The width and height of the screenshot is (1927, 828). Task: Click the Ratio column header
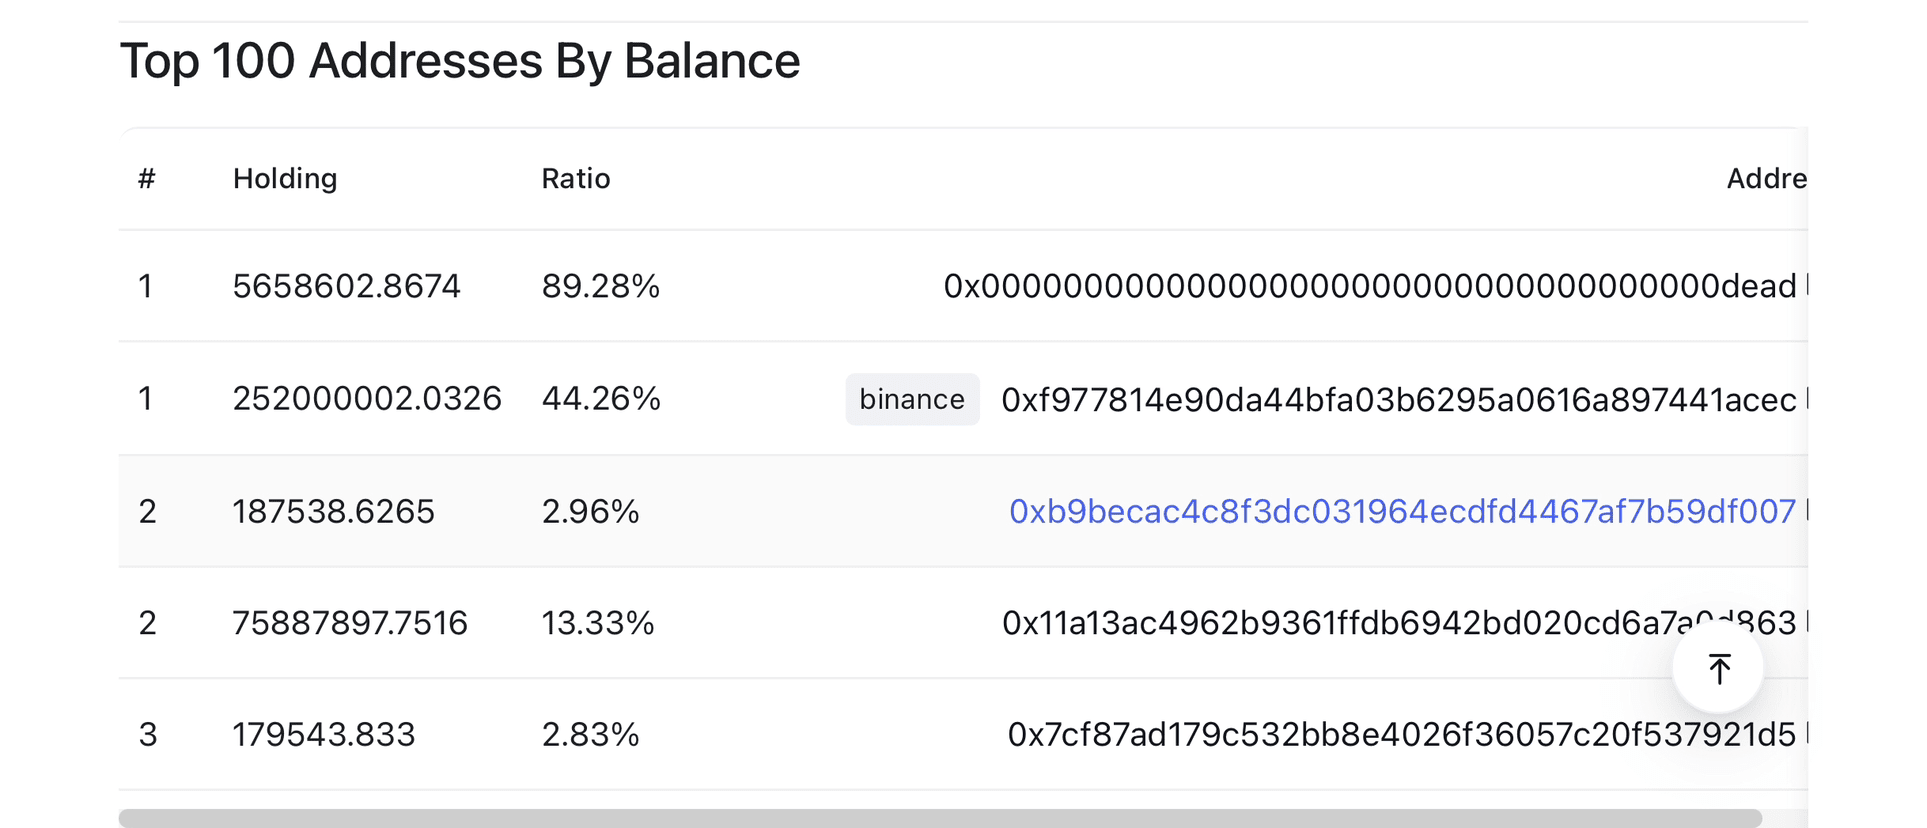pos(576,179)
